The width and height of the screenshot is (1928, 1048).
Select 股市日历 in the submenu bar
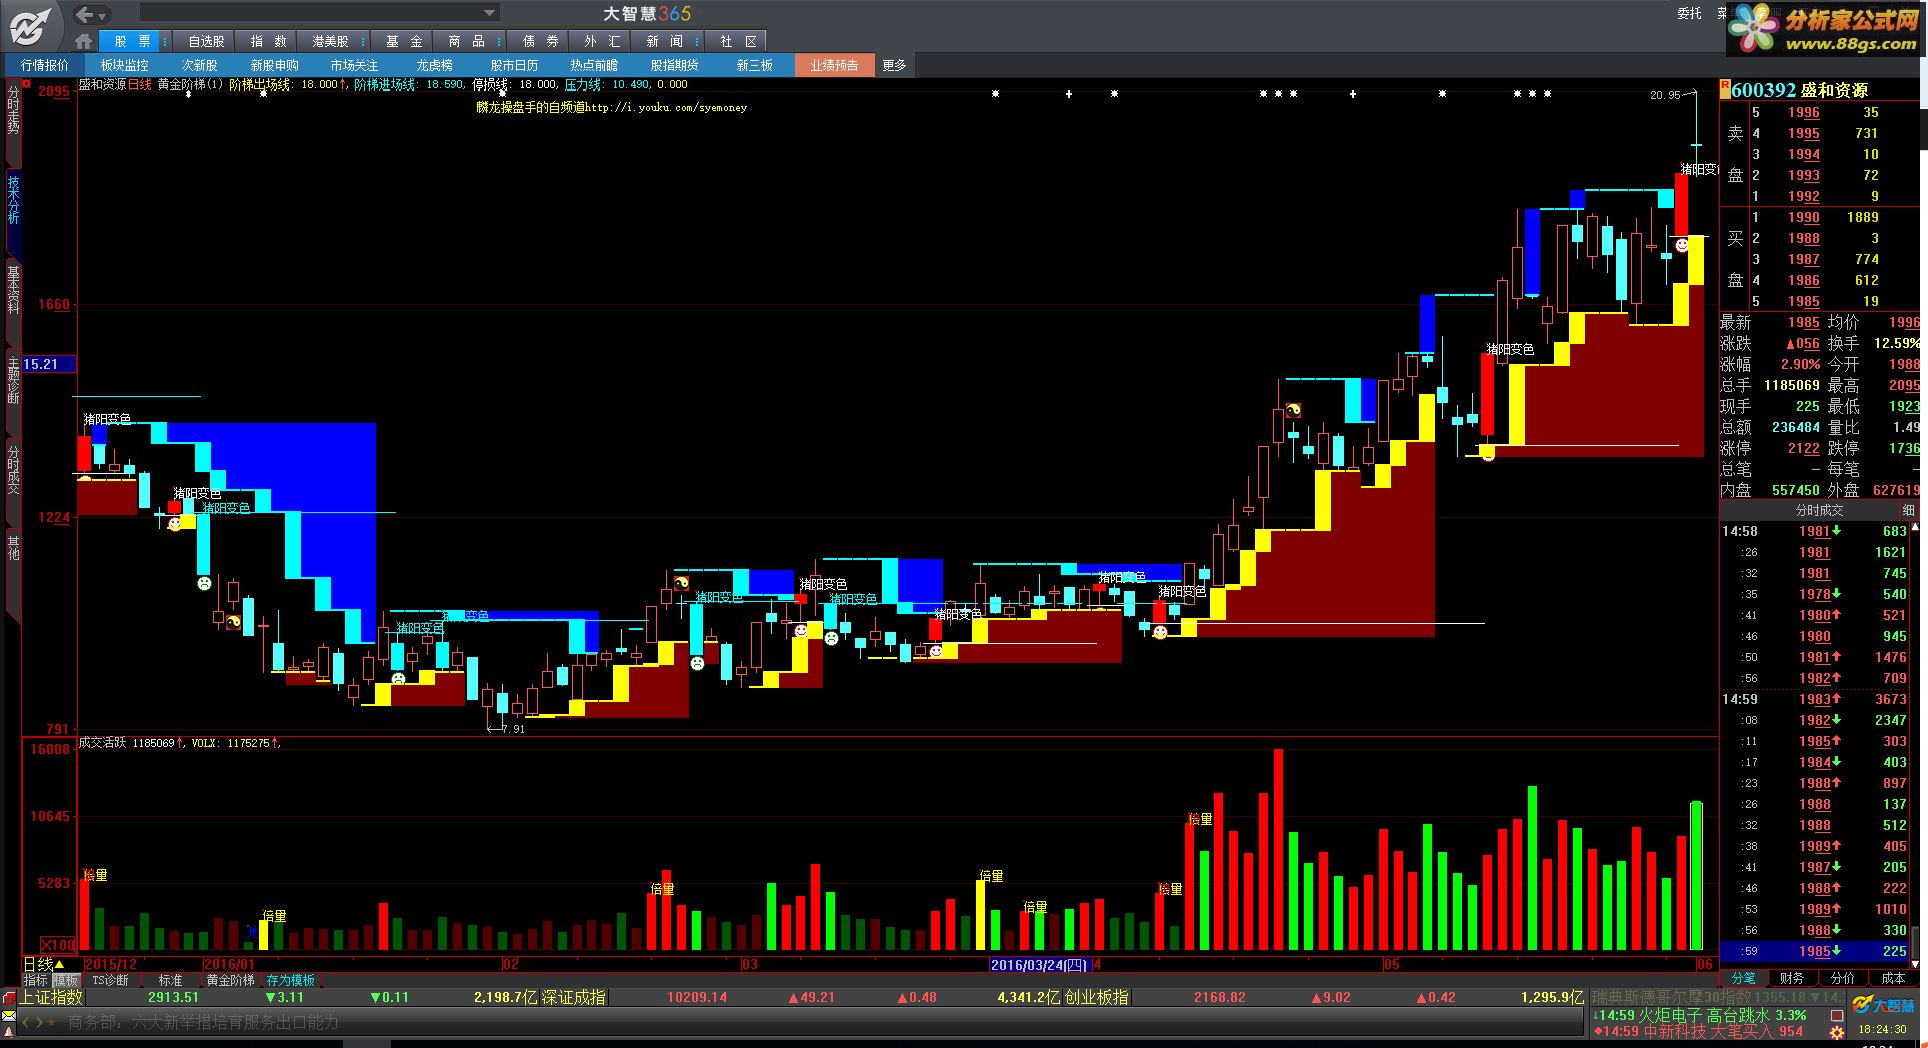pos(514,65)
